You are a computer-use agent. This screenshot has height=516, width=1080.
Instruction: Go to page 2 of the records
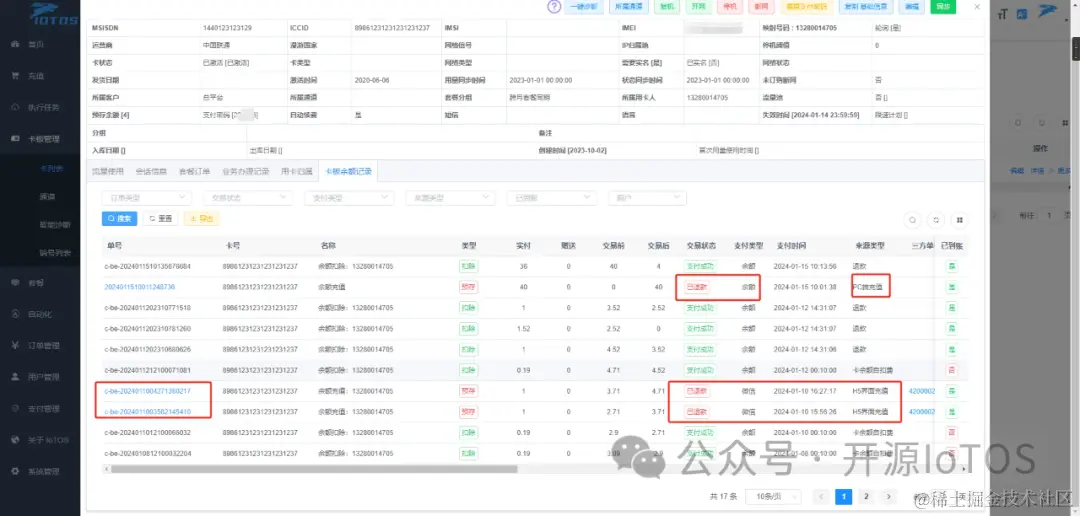coord(866,496)
